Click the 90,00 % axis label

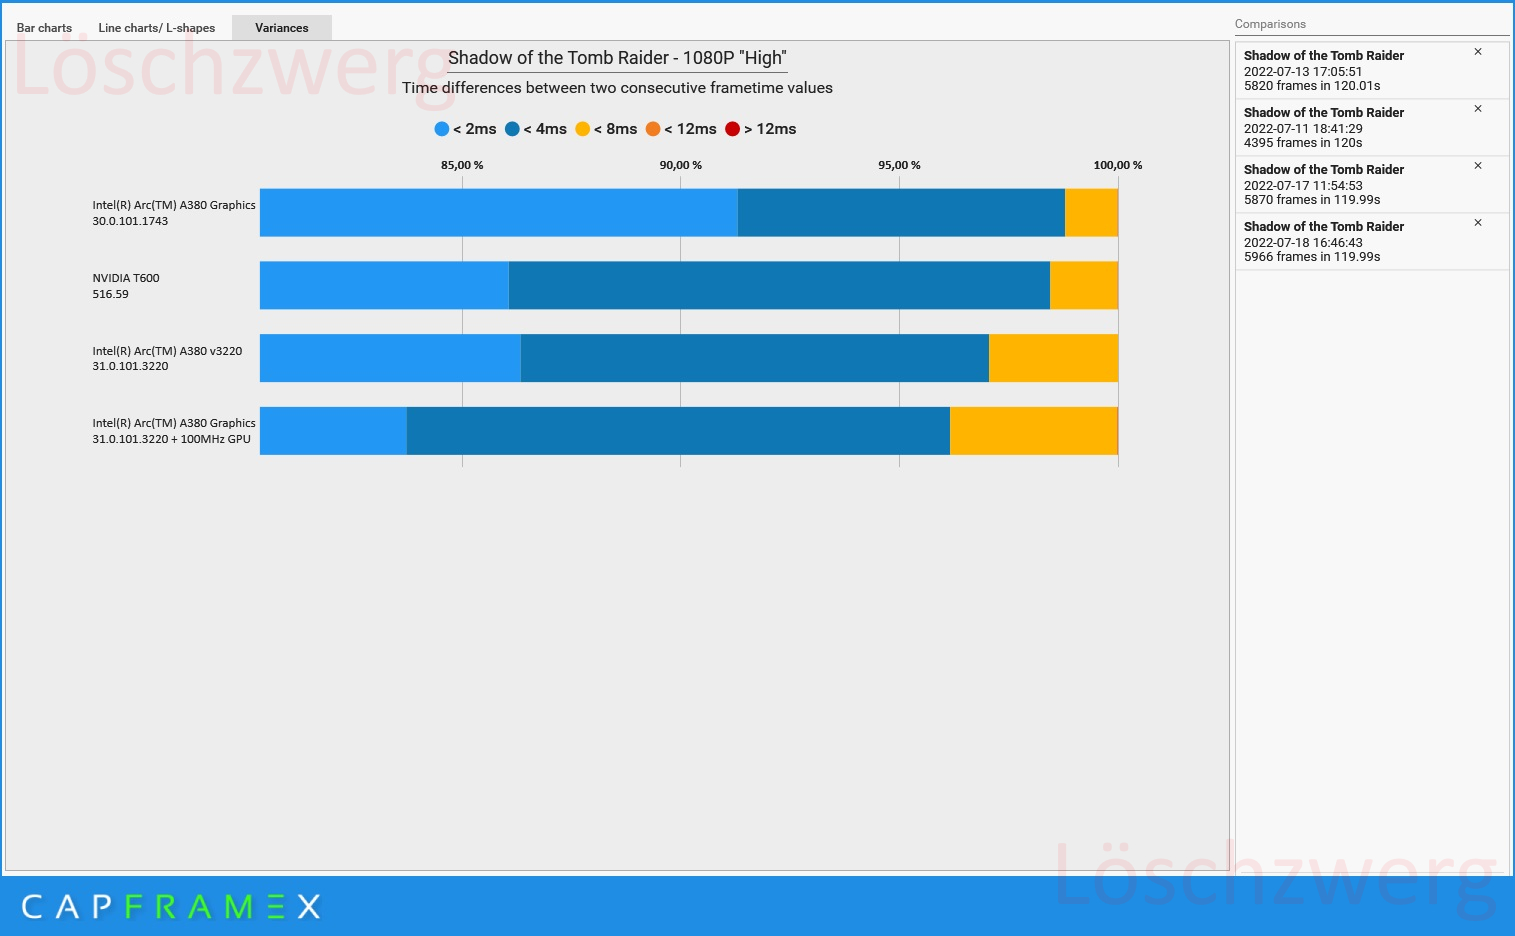[x=681, y=165]
